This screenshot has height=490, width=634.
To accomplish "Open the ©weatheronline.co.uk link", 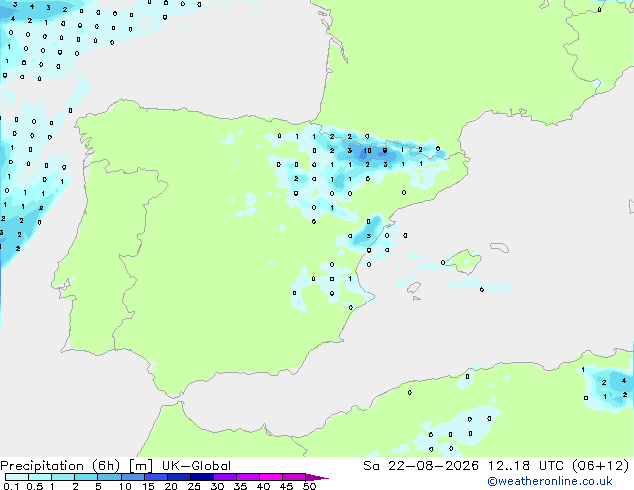I will (x=550, y=481).
